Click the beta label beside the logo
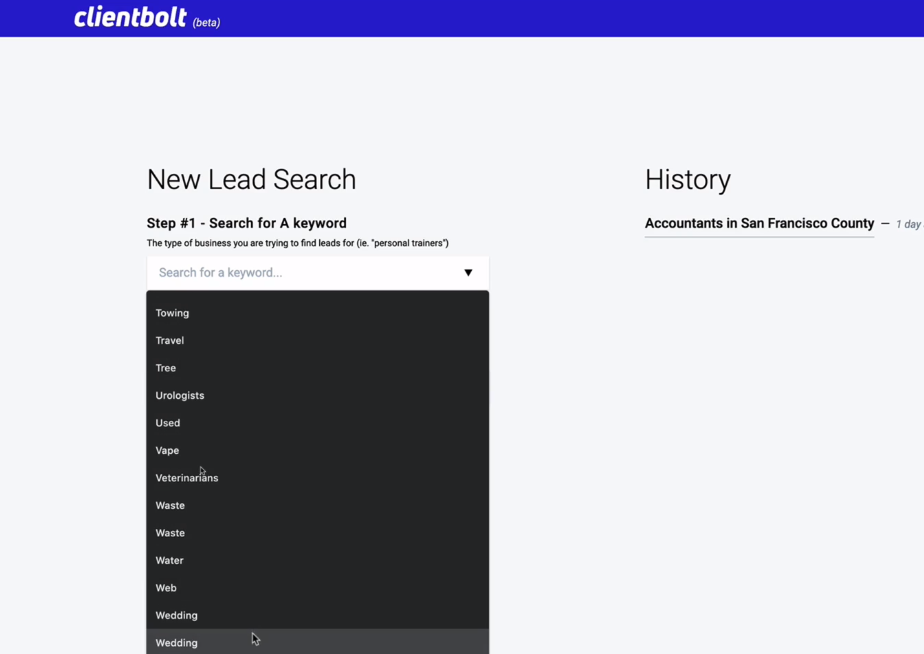The height and width of the screenshot is (654, 924). (x=206, y=22)
